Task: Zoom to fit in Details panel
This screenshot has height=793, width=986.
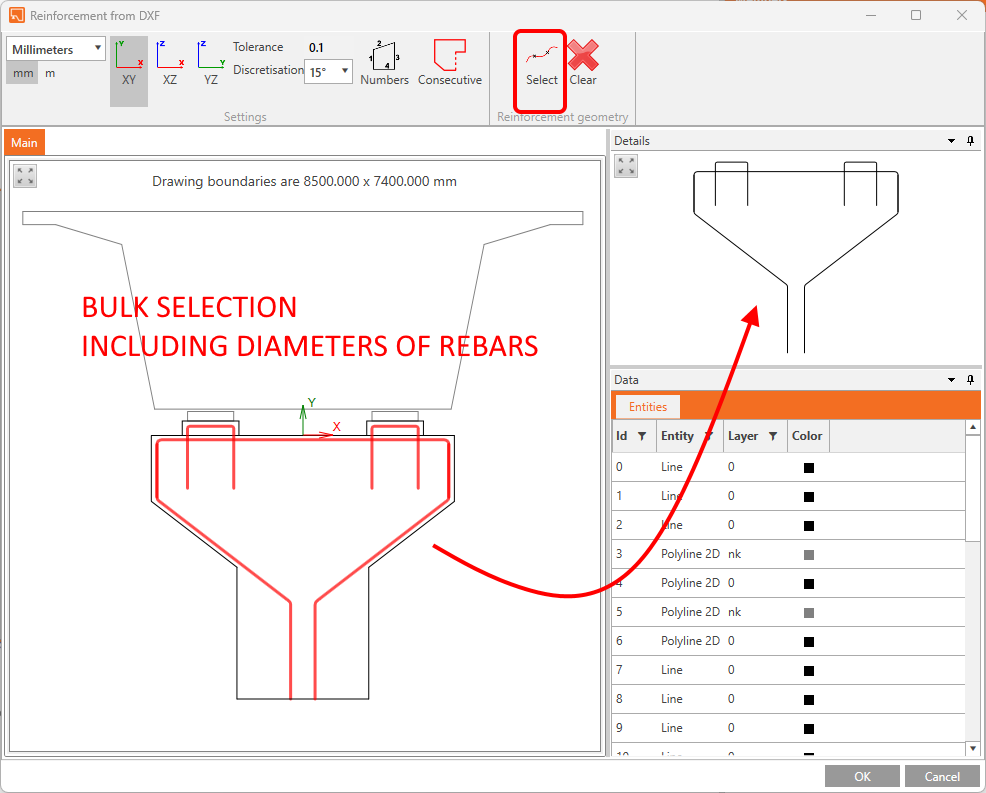Action: pos(626,166)
